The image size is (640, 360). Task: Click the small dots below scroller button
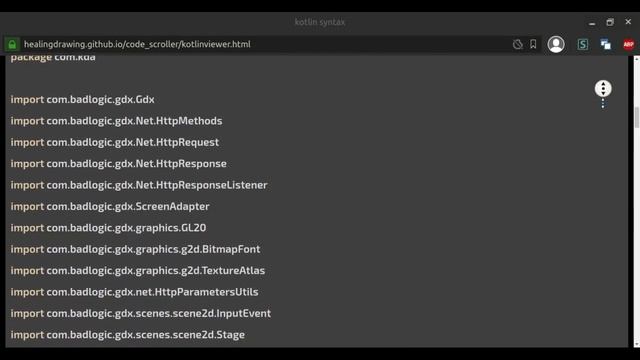pyautogui.click(x=603, y=104)
